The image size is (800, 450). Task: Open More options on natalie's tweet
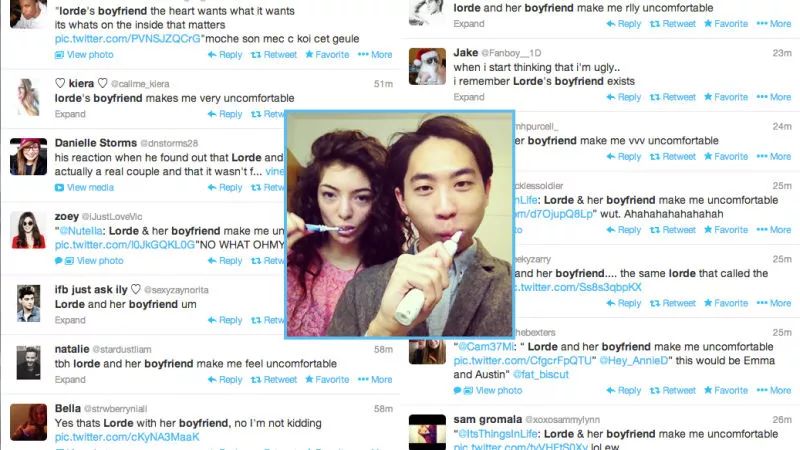coord(375,380)
